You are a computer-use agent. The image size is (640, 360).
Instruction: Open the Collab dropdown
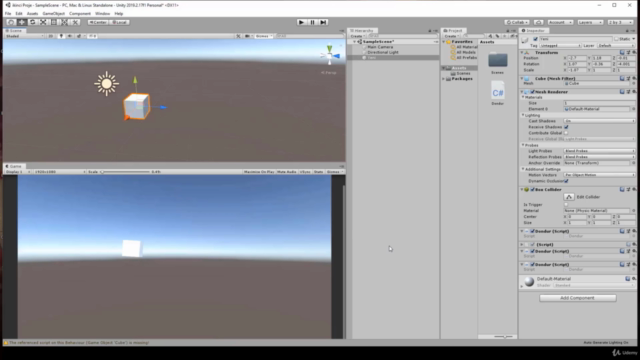tap(517, 22)
